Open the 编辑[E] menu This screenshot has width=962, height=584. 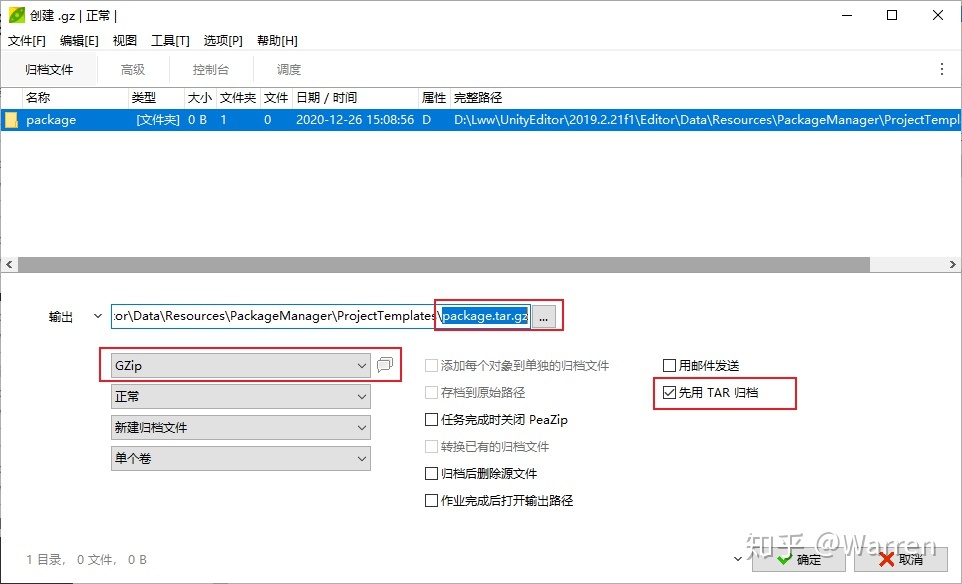click(x=79, y=40)
